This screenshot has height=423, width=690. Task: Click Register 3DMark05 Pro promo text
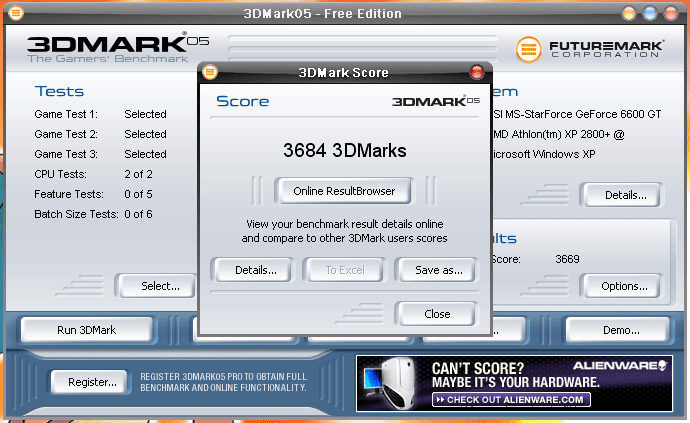coord(224,382)
